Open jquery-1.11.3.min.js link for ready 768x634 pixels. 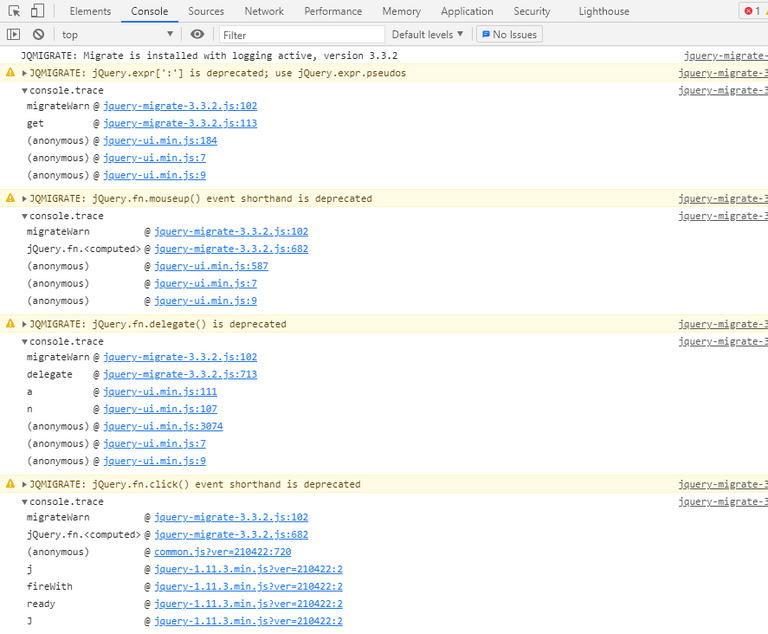248,604
